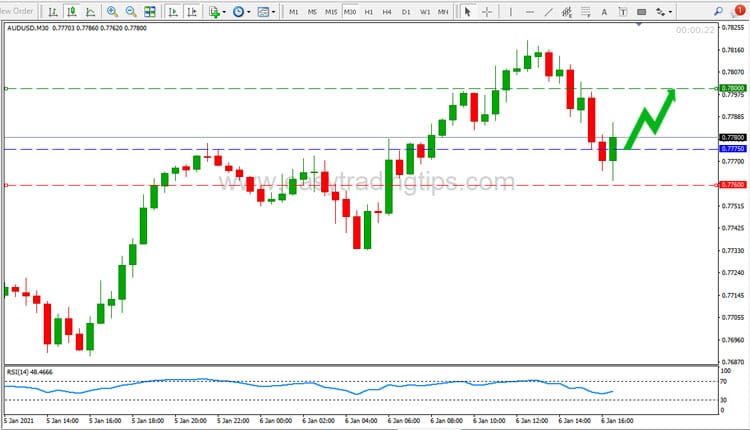The height and width of the screenshot is (430, 750).
Task: Open the Add Indicators icon
Action: pyautogui.click(x=214, y=12)
